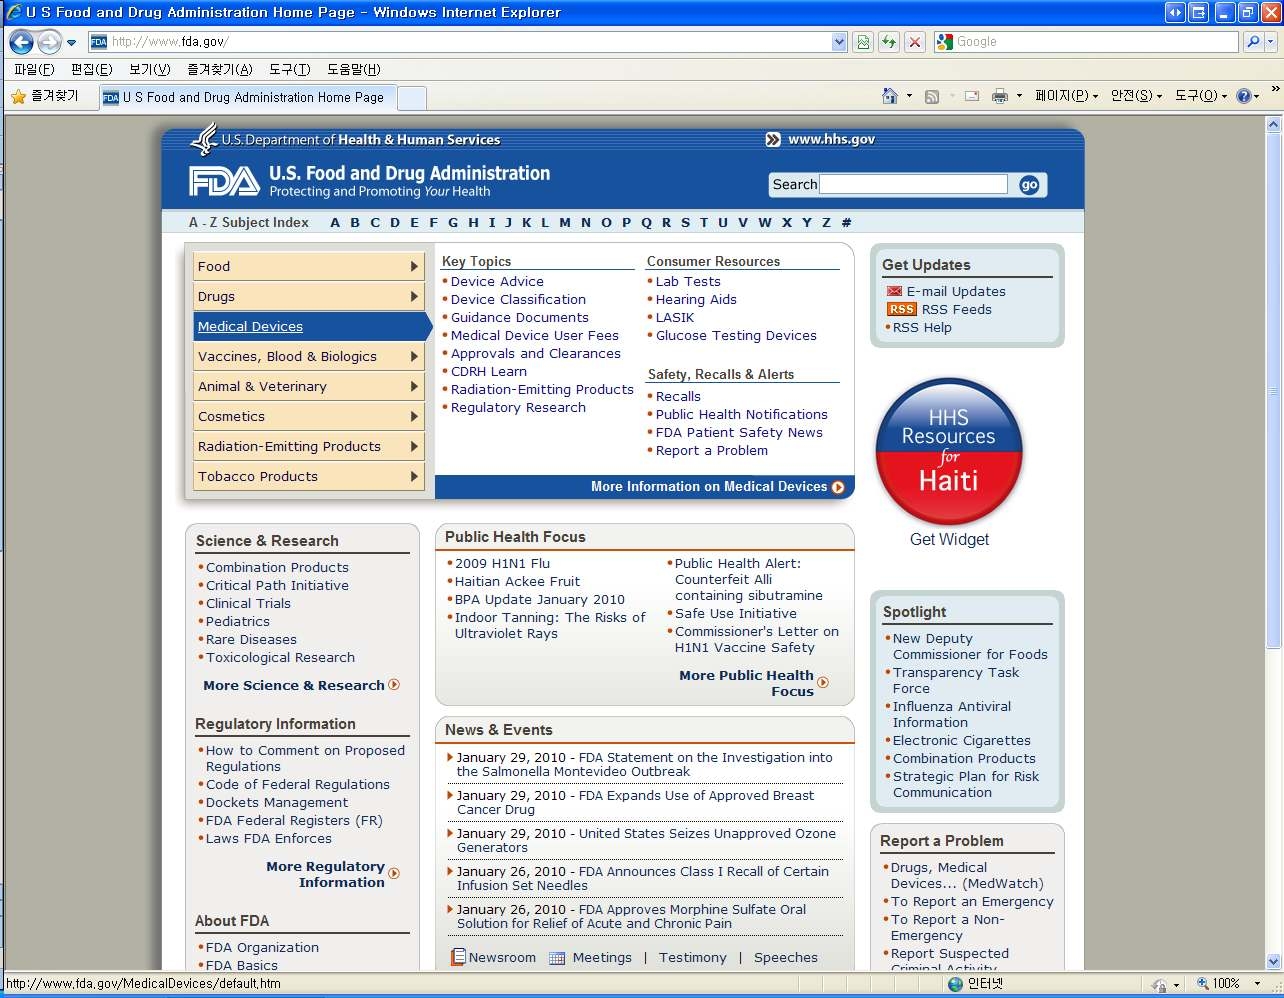Click the FDA logo on page header
This screenshot has height=998, width=1284.
click(x=225, y=181)
